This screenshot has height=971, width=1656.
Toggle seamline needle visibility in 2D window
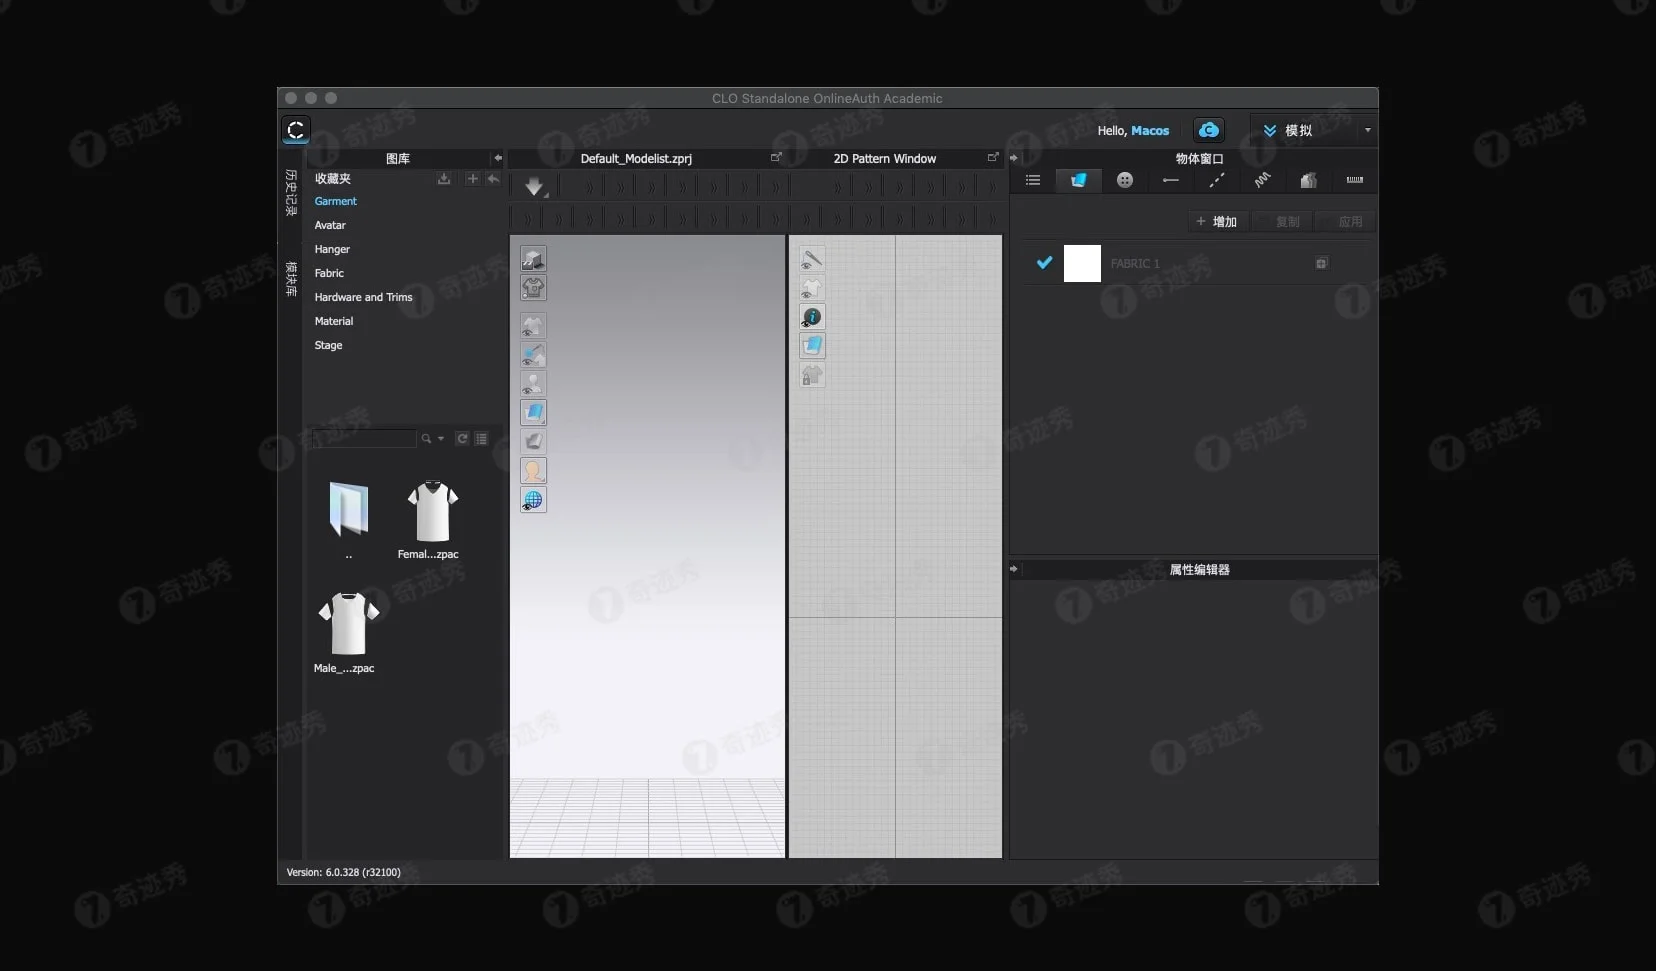(812, 260)
